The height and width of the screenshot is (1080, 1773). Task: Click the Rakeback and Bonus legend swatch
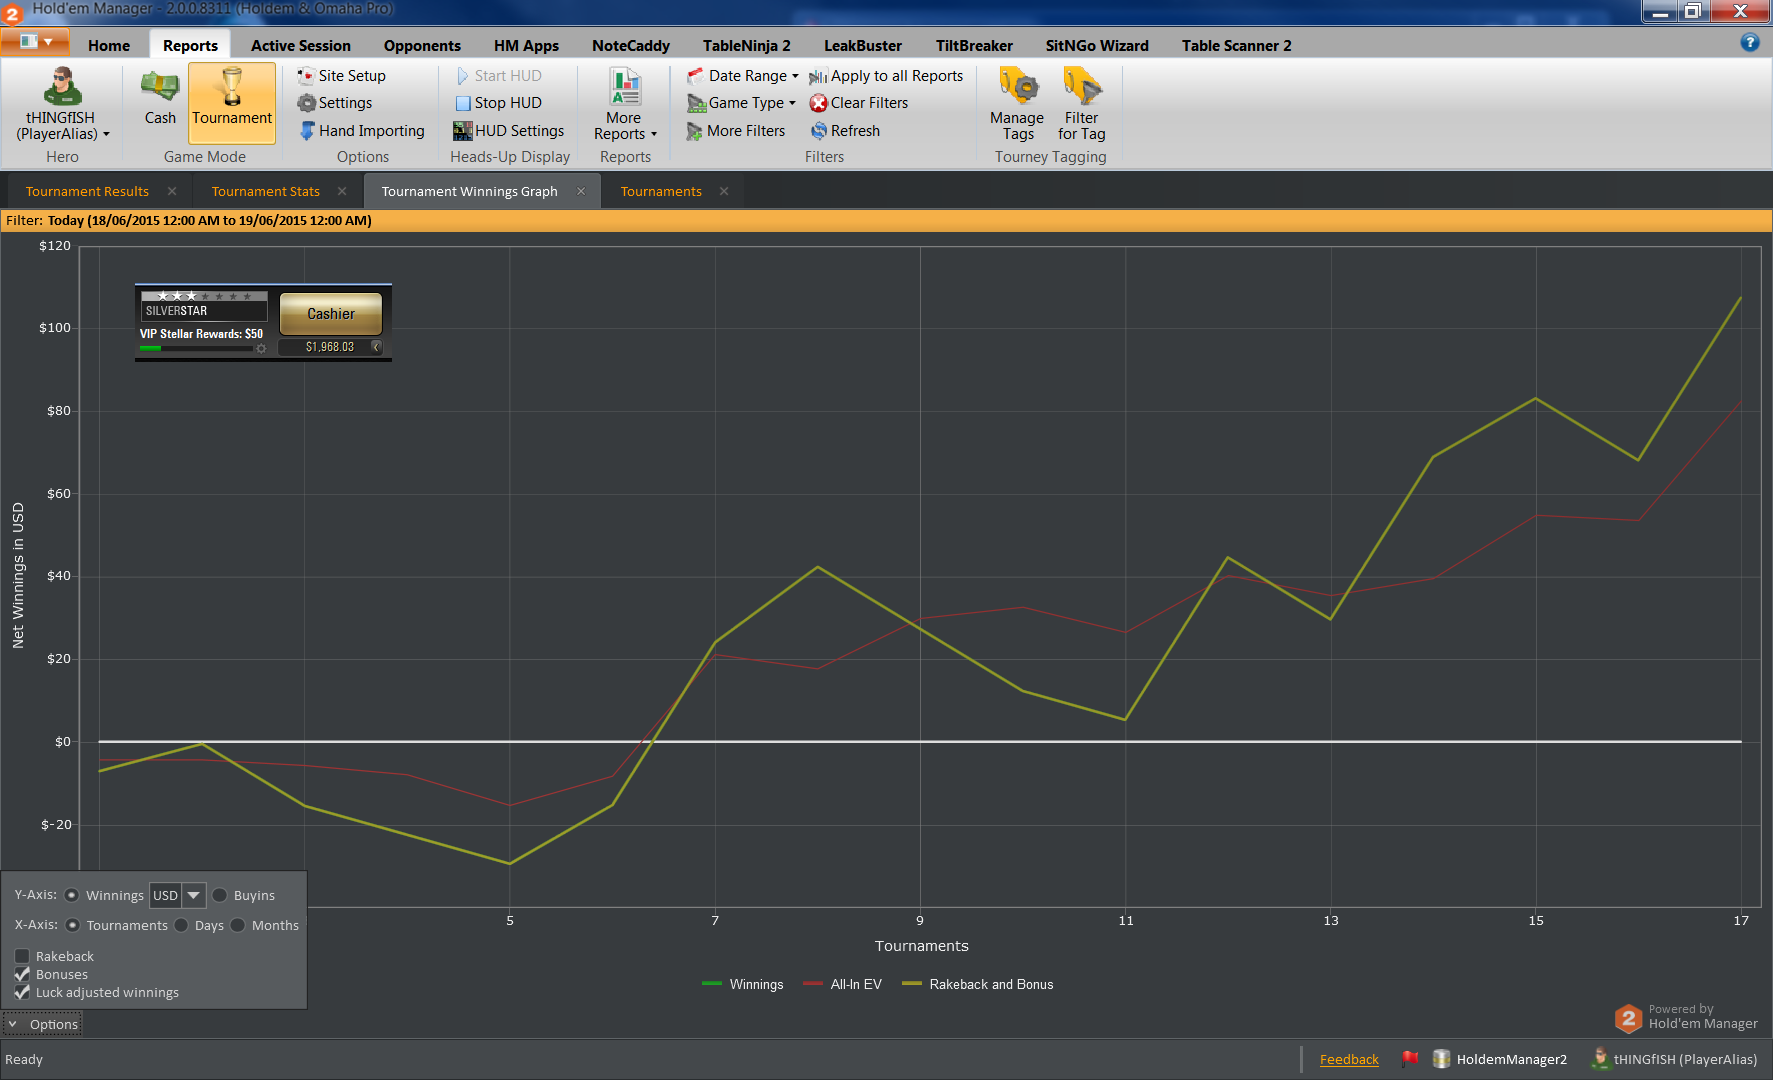tap(912, 984)
